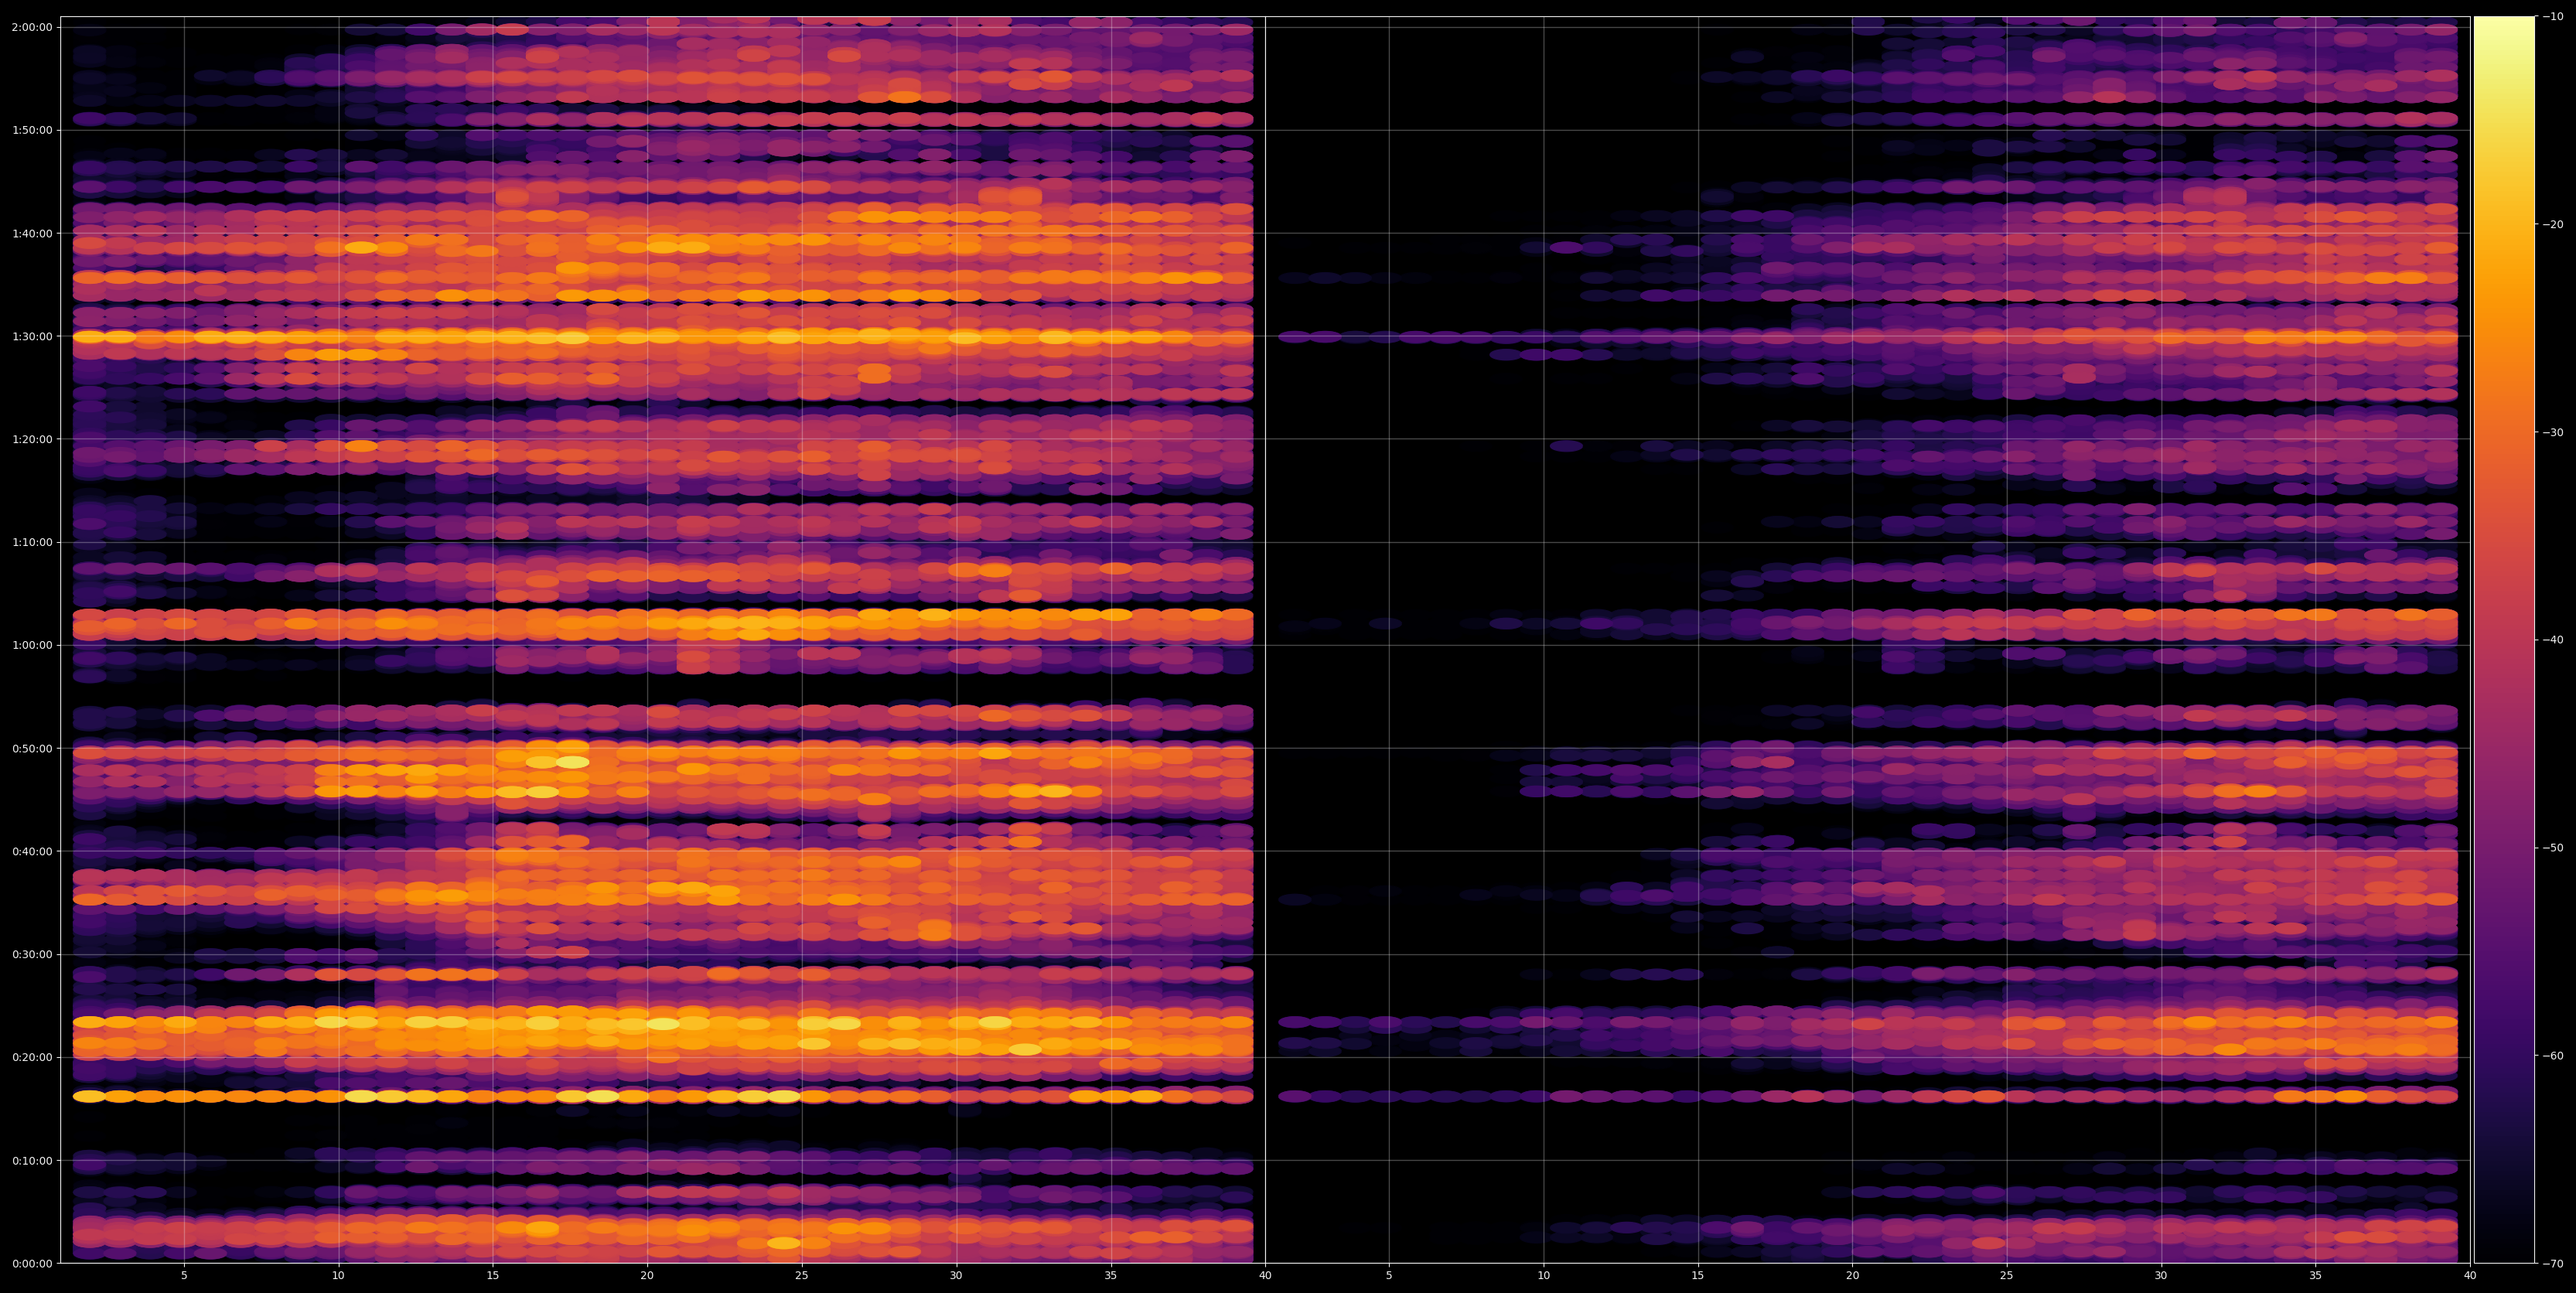Click the y-axis label 0:40:00

click(x=32, y=851)
